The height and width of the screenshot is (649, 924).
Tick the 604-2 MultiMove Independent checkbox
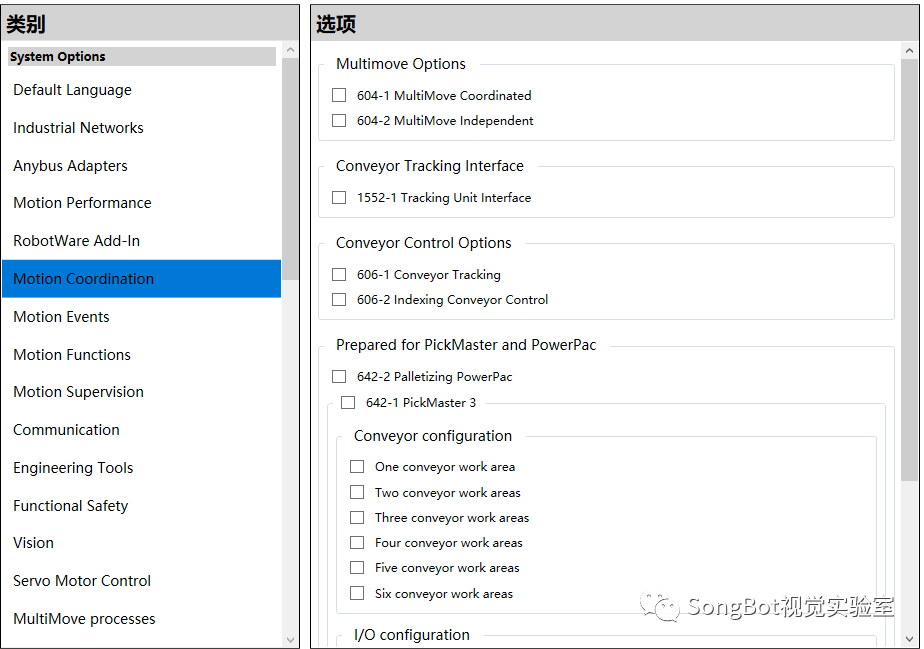(x=339, y=120)
